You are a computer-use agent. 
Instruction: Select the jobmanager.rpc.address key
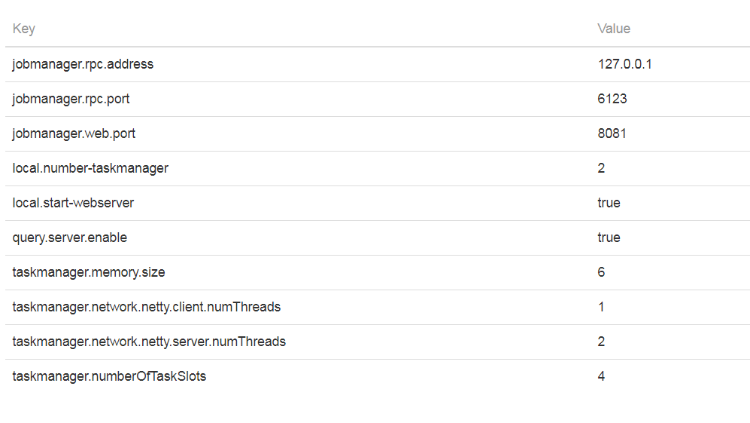click(83, 64)
